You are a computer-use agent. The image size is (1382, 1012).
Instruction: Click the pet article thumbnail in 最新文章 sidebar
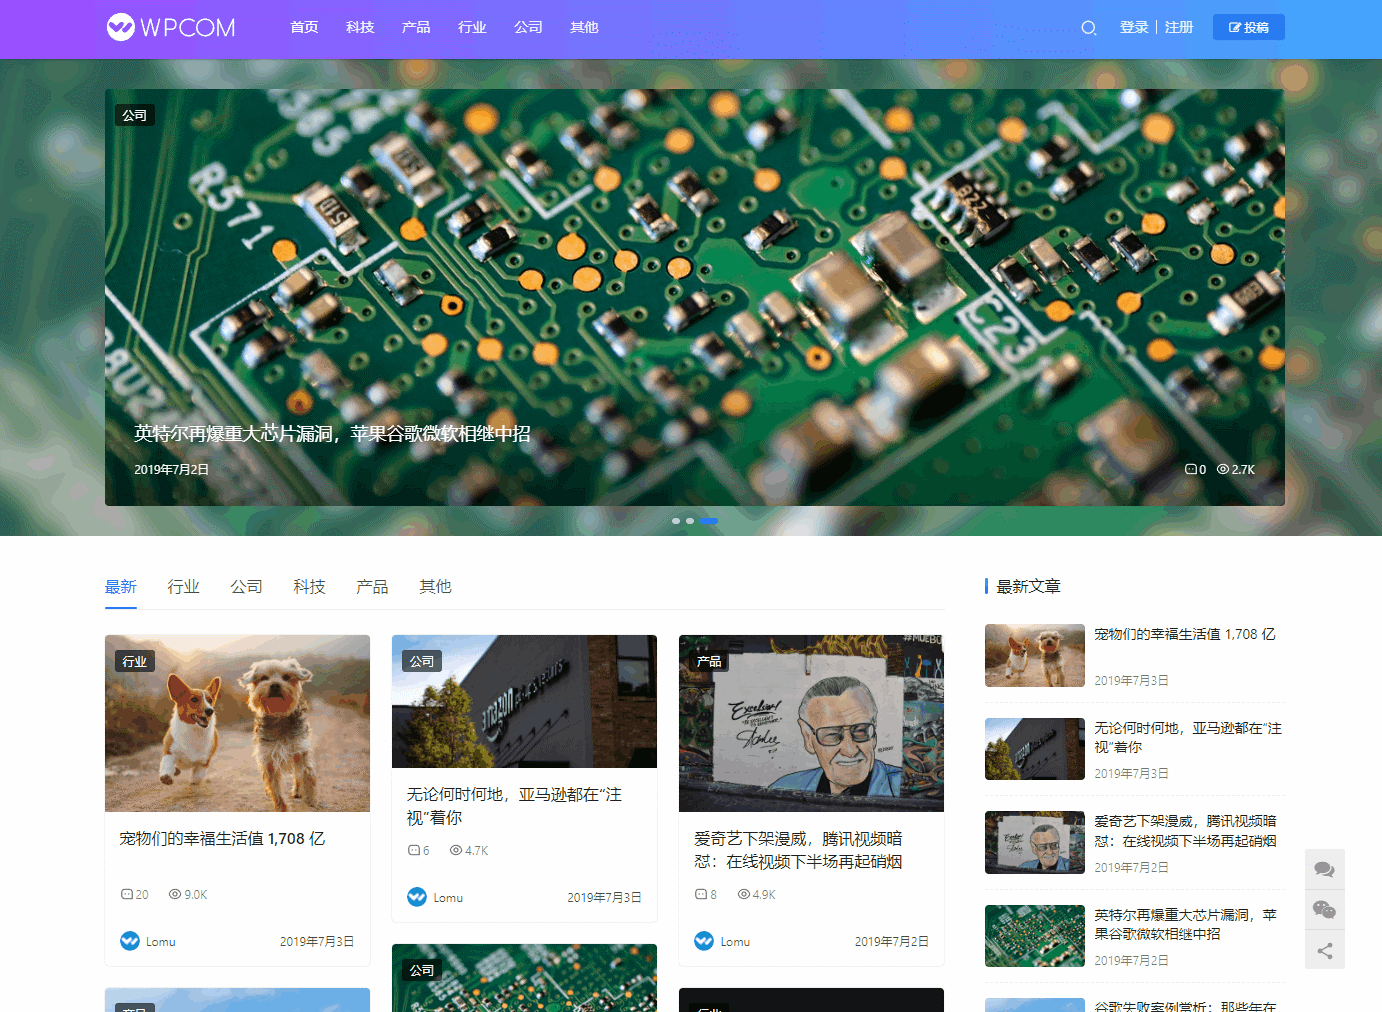(1034, 655)
